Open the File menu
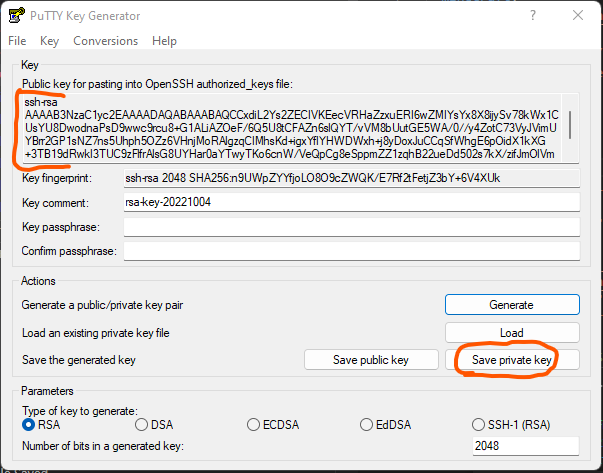Viewport: 603px width, 473px height. pyautogui.click(x=17, y=41)
